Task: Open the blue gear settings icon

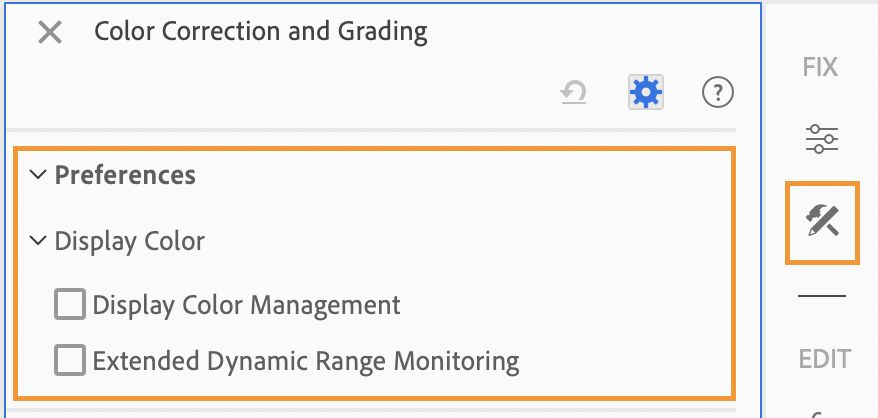Action: click(x=646, y=92)
